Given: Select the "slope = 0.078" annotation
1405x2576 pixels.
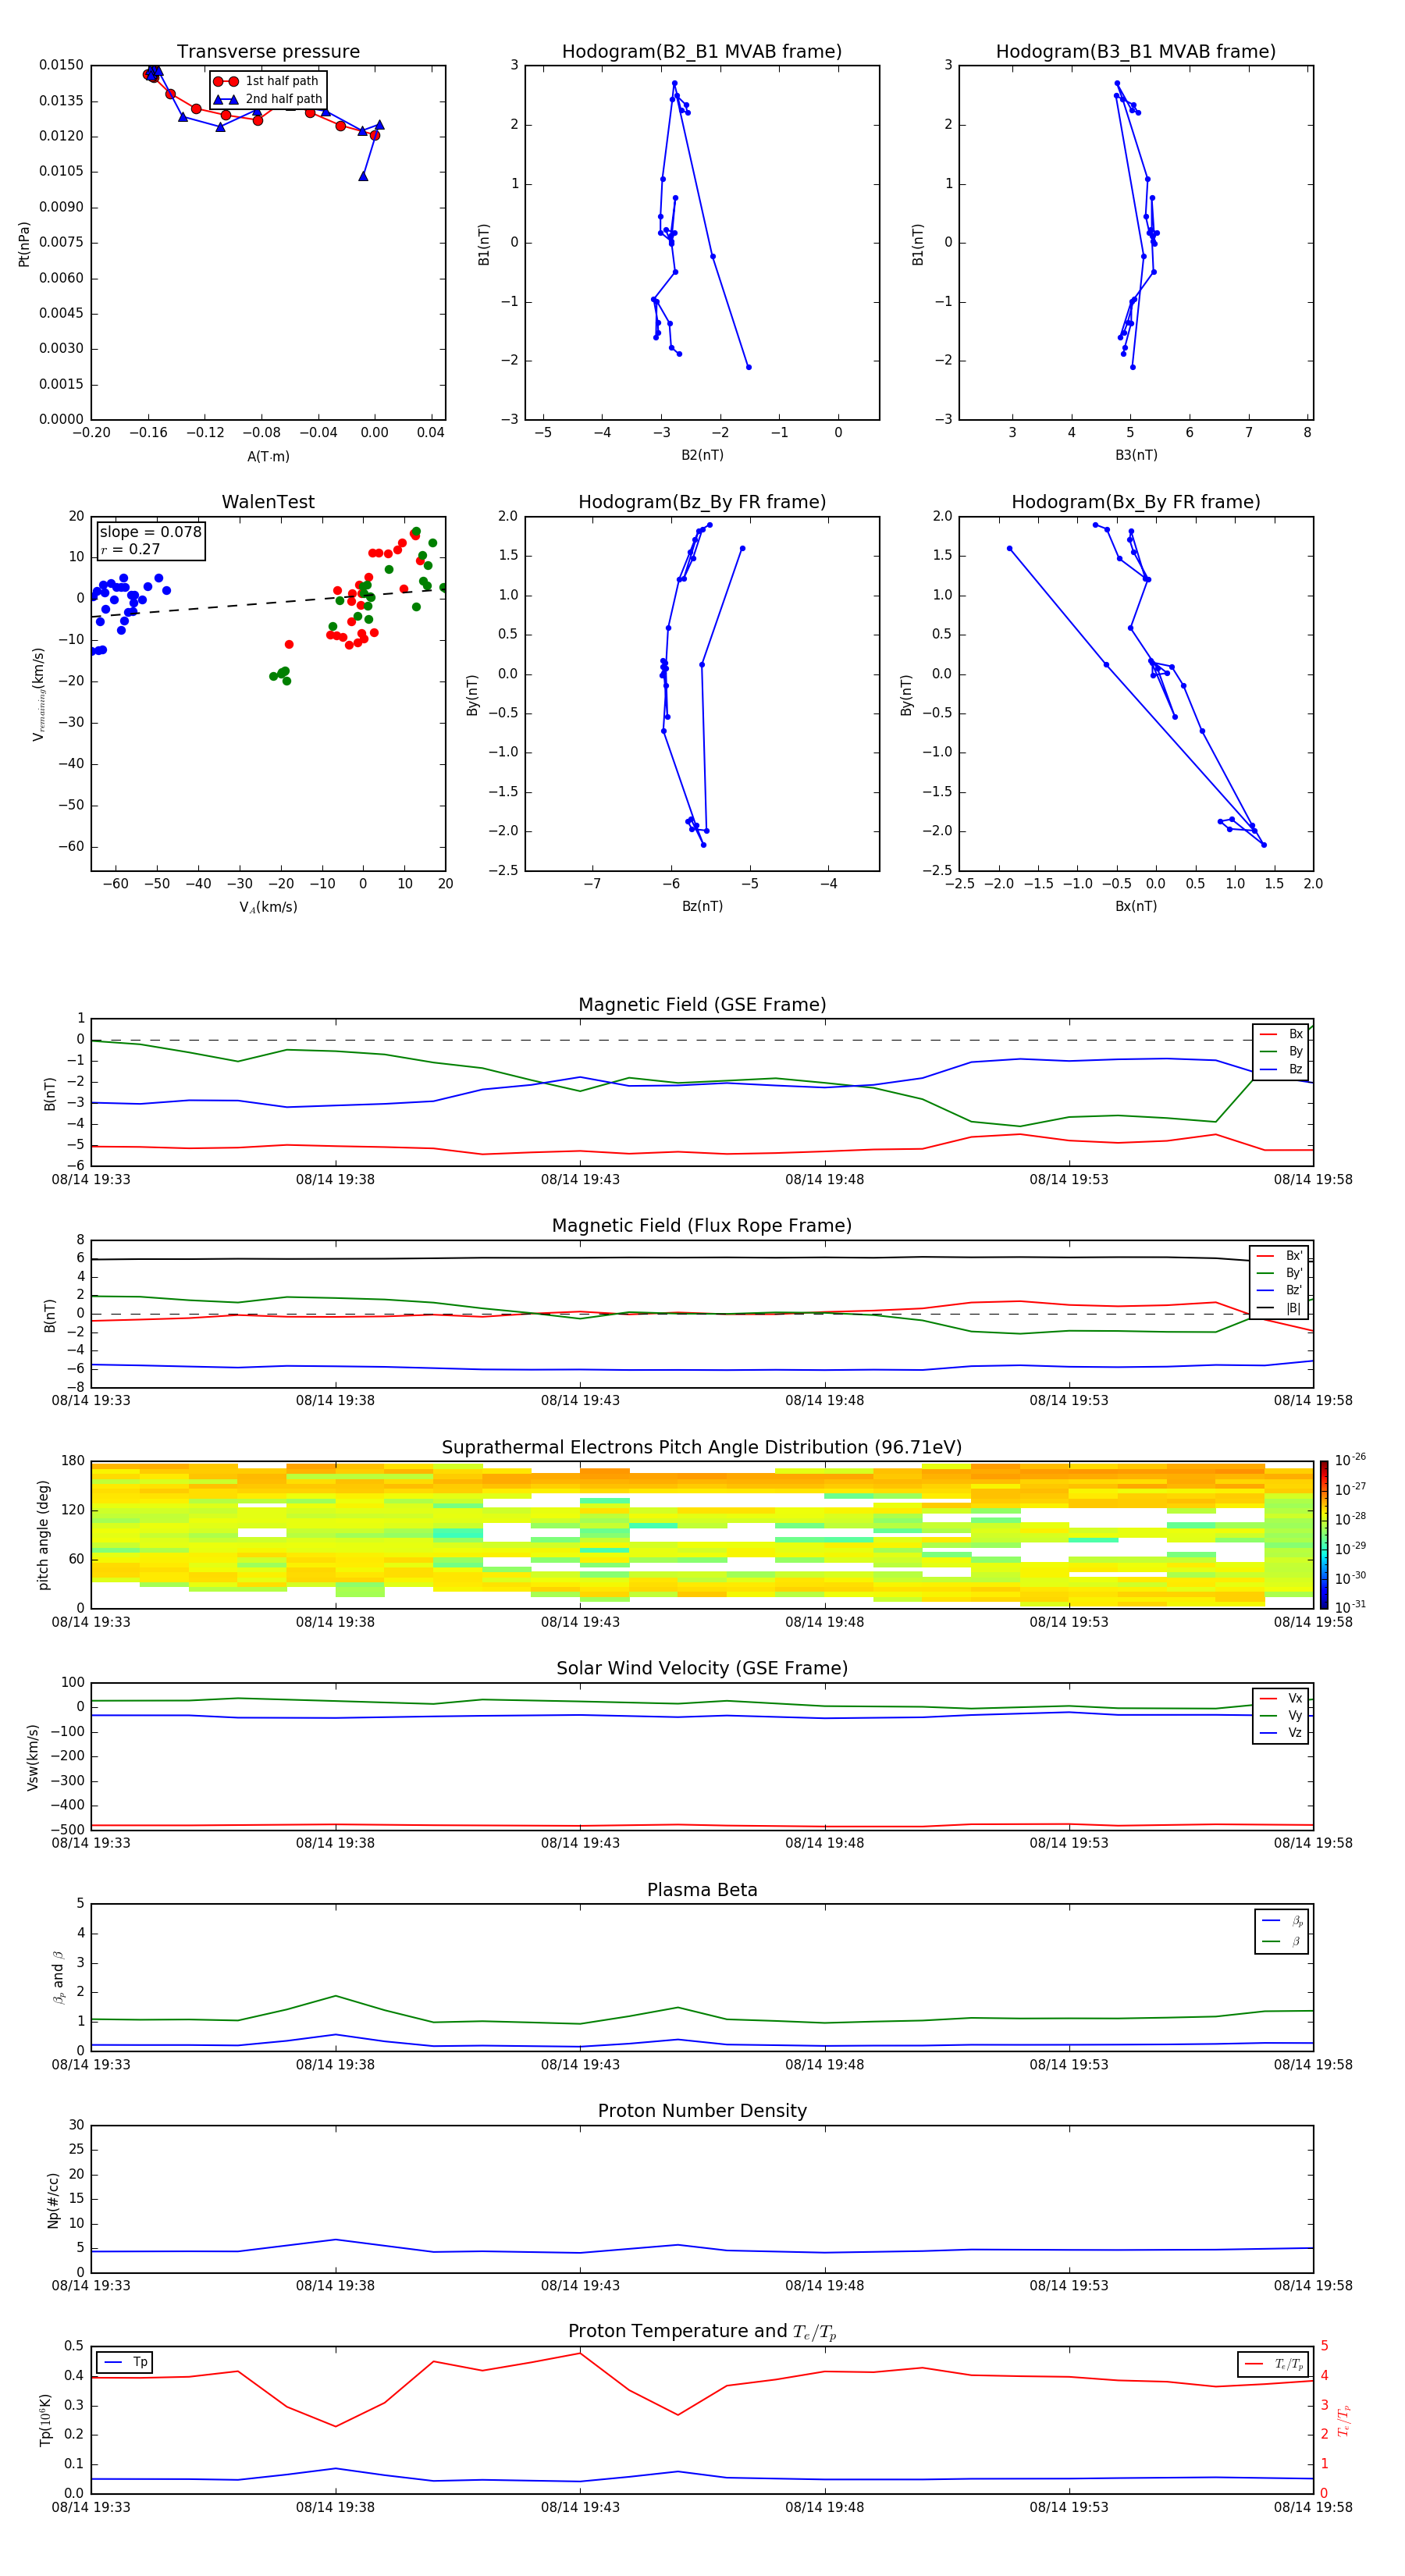Looking at the screenshot, I should tap(151, 532).
